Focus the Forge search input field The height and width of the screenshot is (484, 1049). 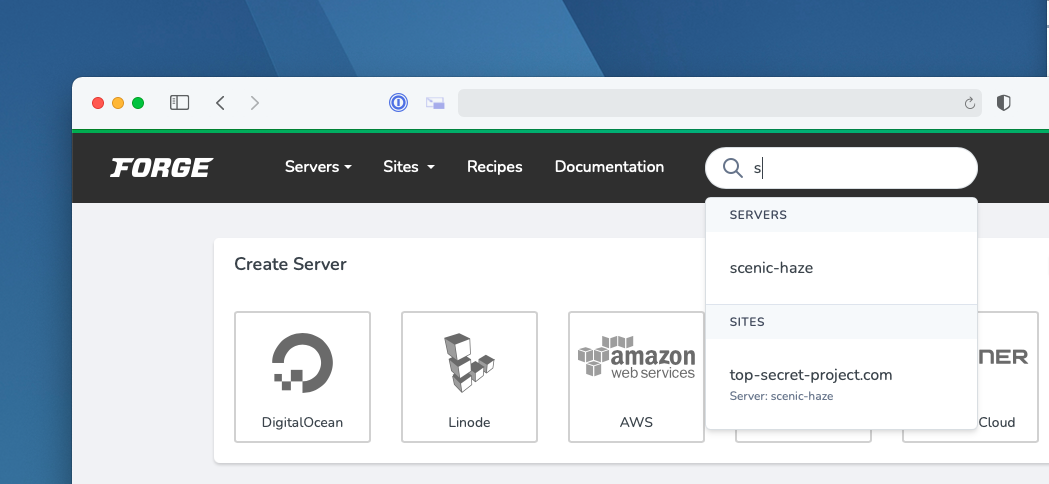(860, 168)
